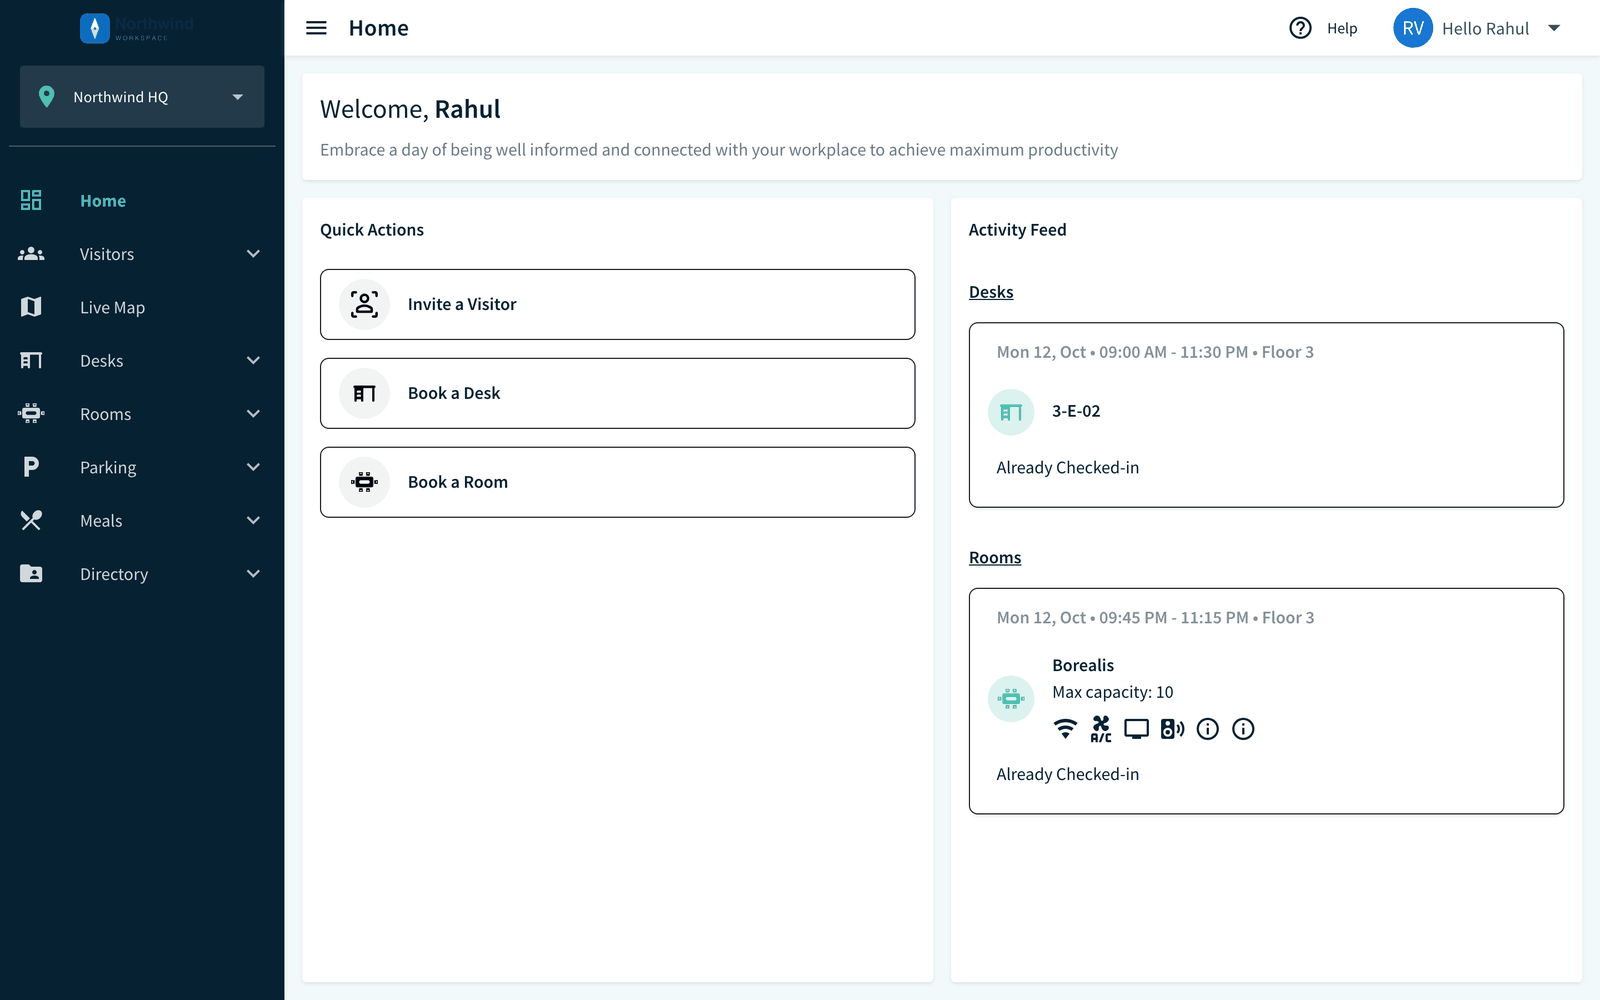Click the Wi-Fi amenity icon for Borealis
This screenshot has width=1600, height=1000.
pyautogui.click(x=1065, y=729)
